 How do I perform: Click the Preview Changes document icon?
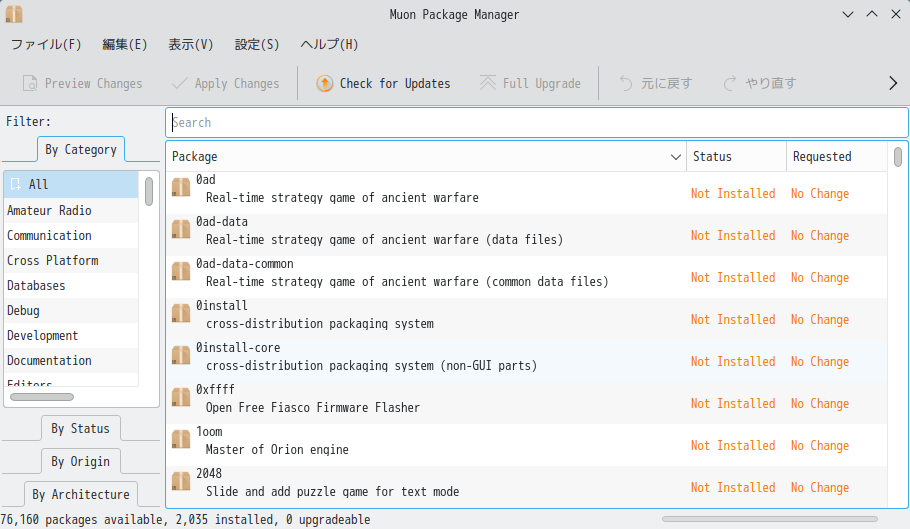point(30,84)
